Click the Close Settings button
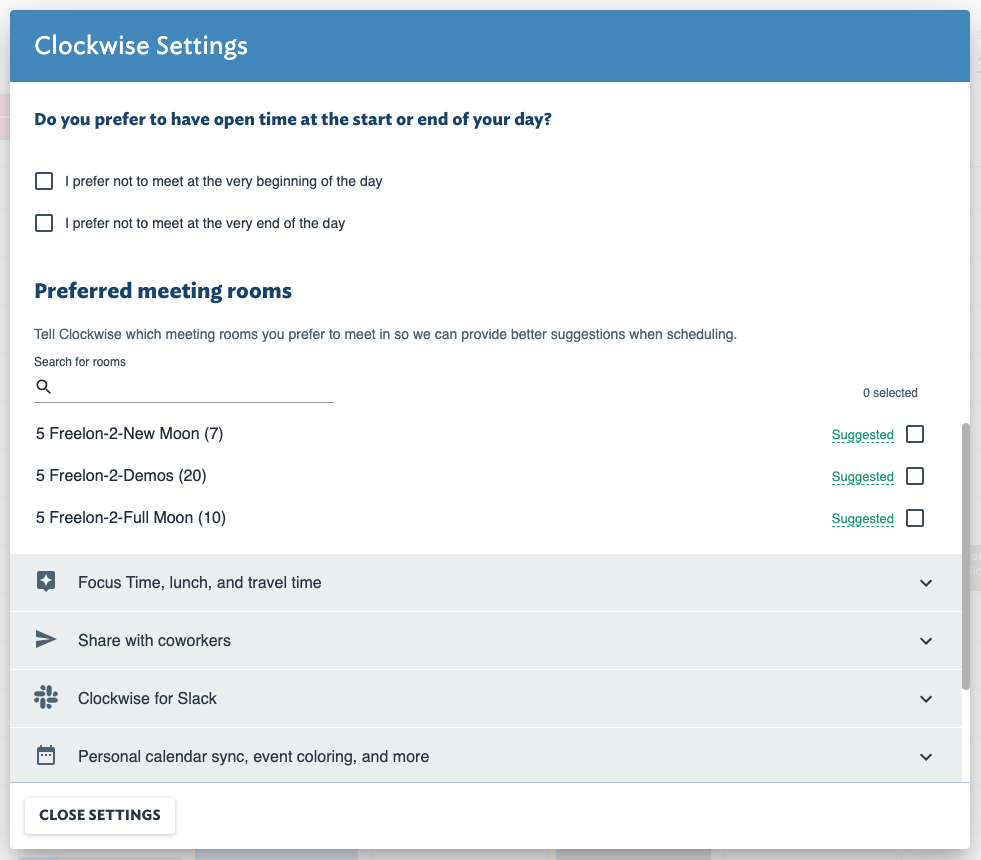The height and width of the screenshot is (860, 981). pos(100,815)
